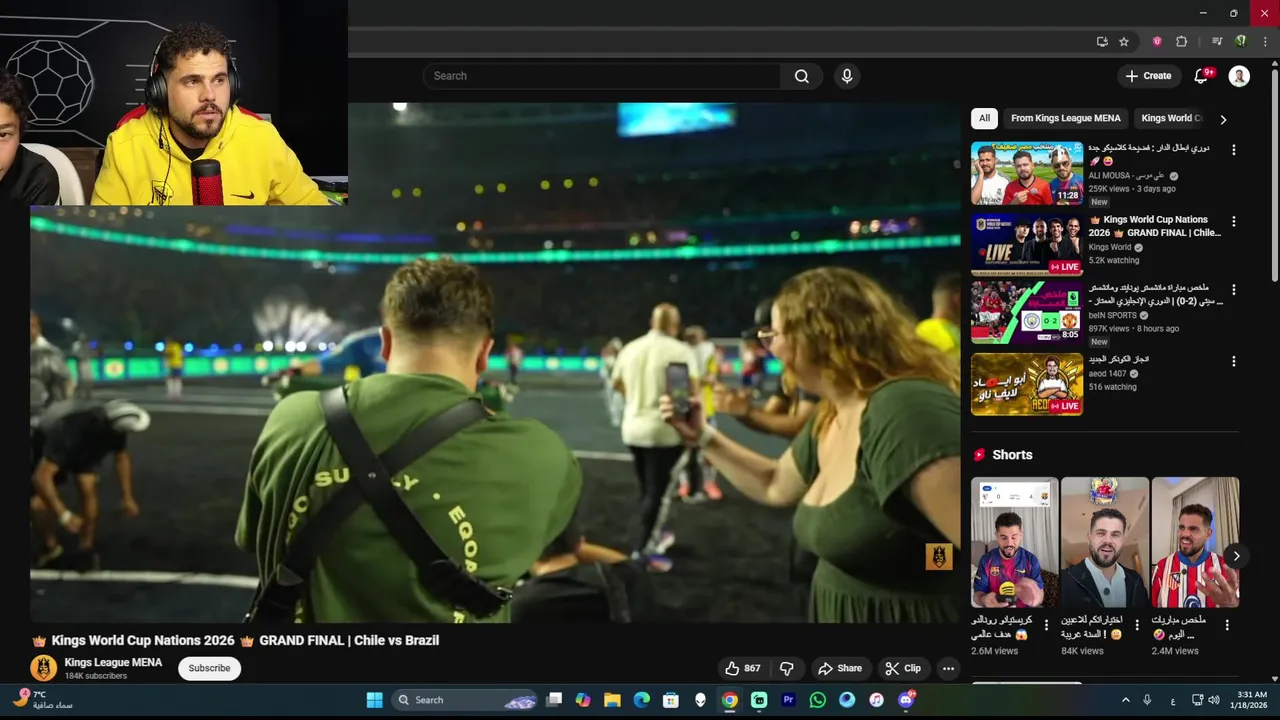Viewport: 1280px width, 720px height.
Task: Subscribe to Kings League MENA
Action: [x=209, y=668]
